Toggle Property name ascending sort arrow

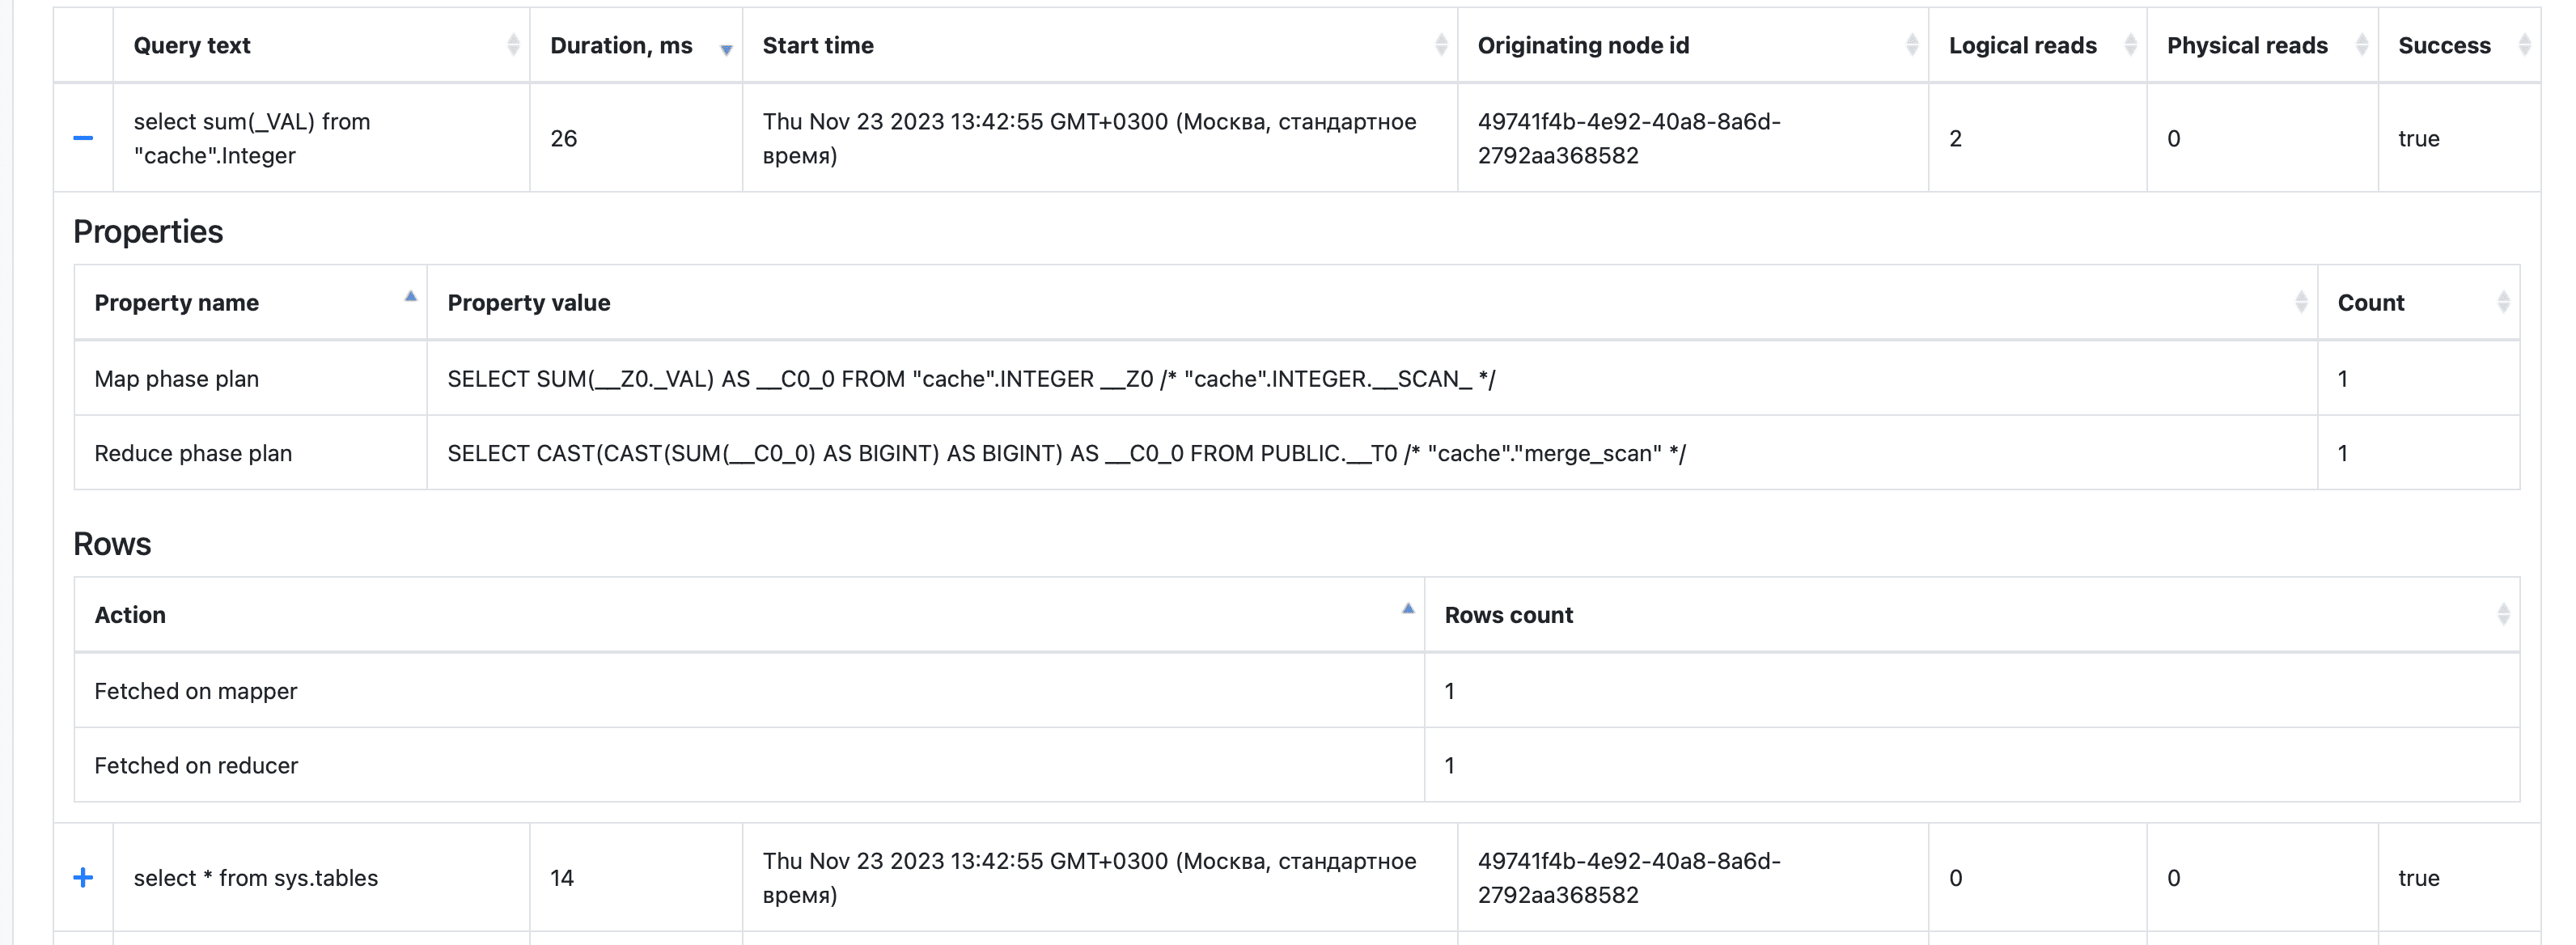(x=410, y=297)
